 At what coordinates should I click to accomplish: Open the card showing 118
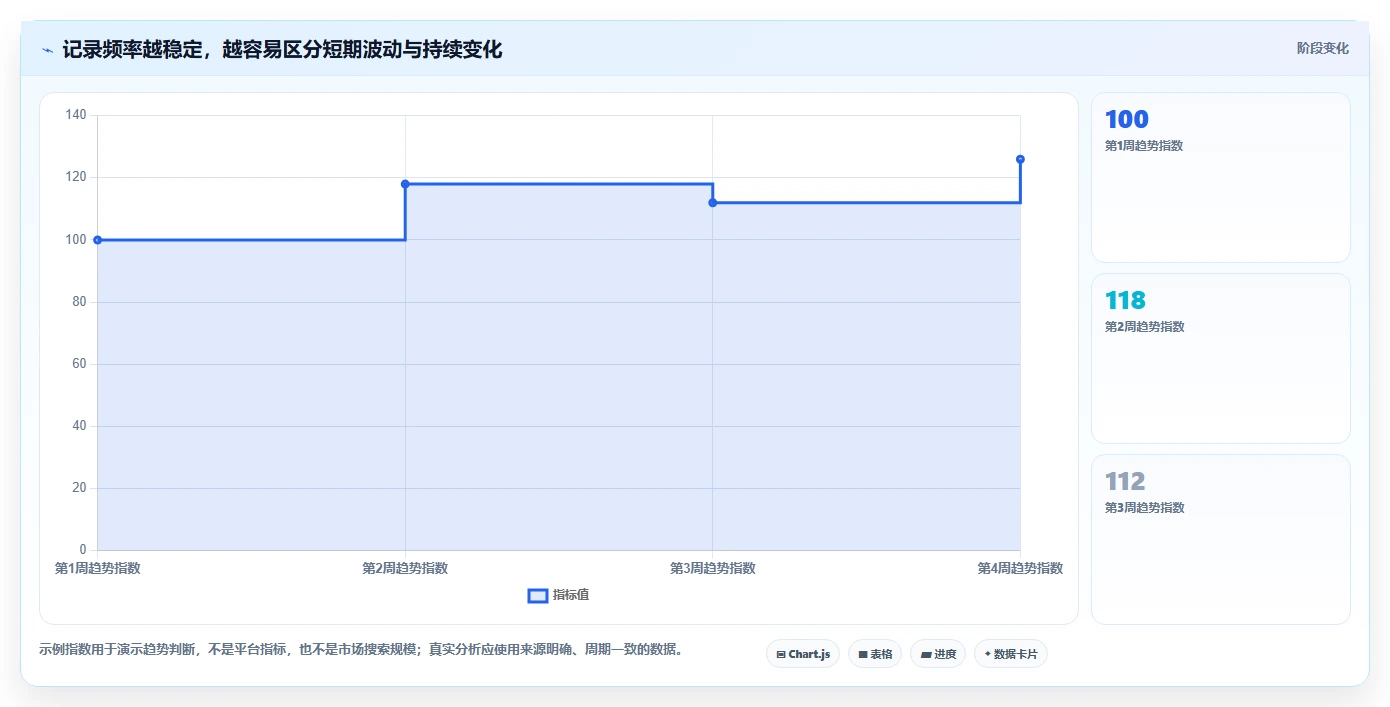pyautogui.click(x=1221, y=359)
